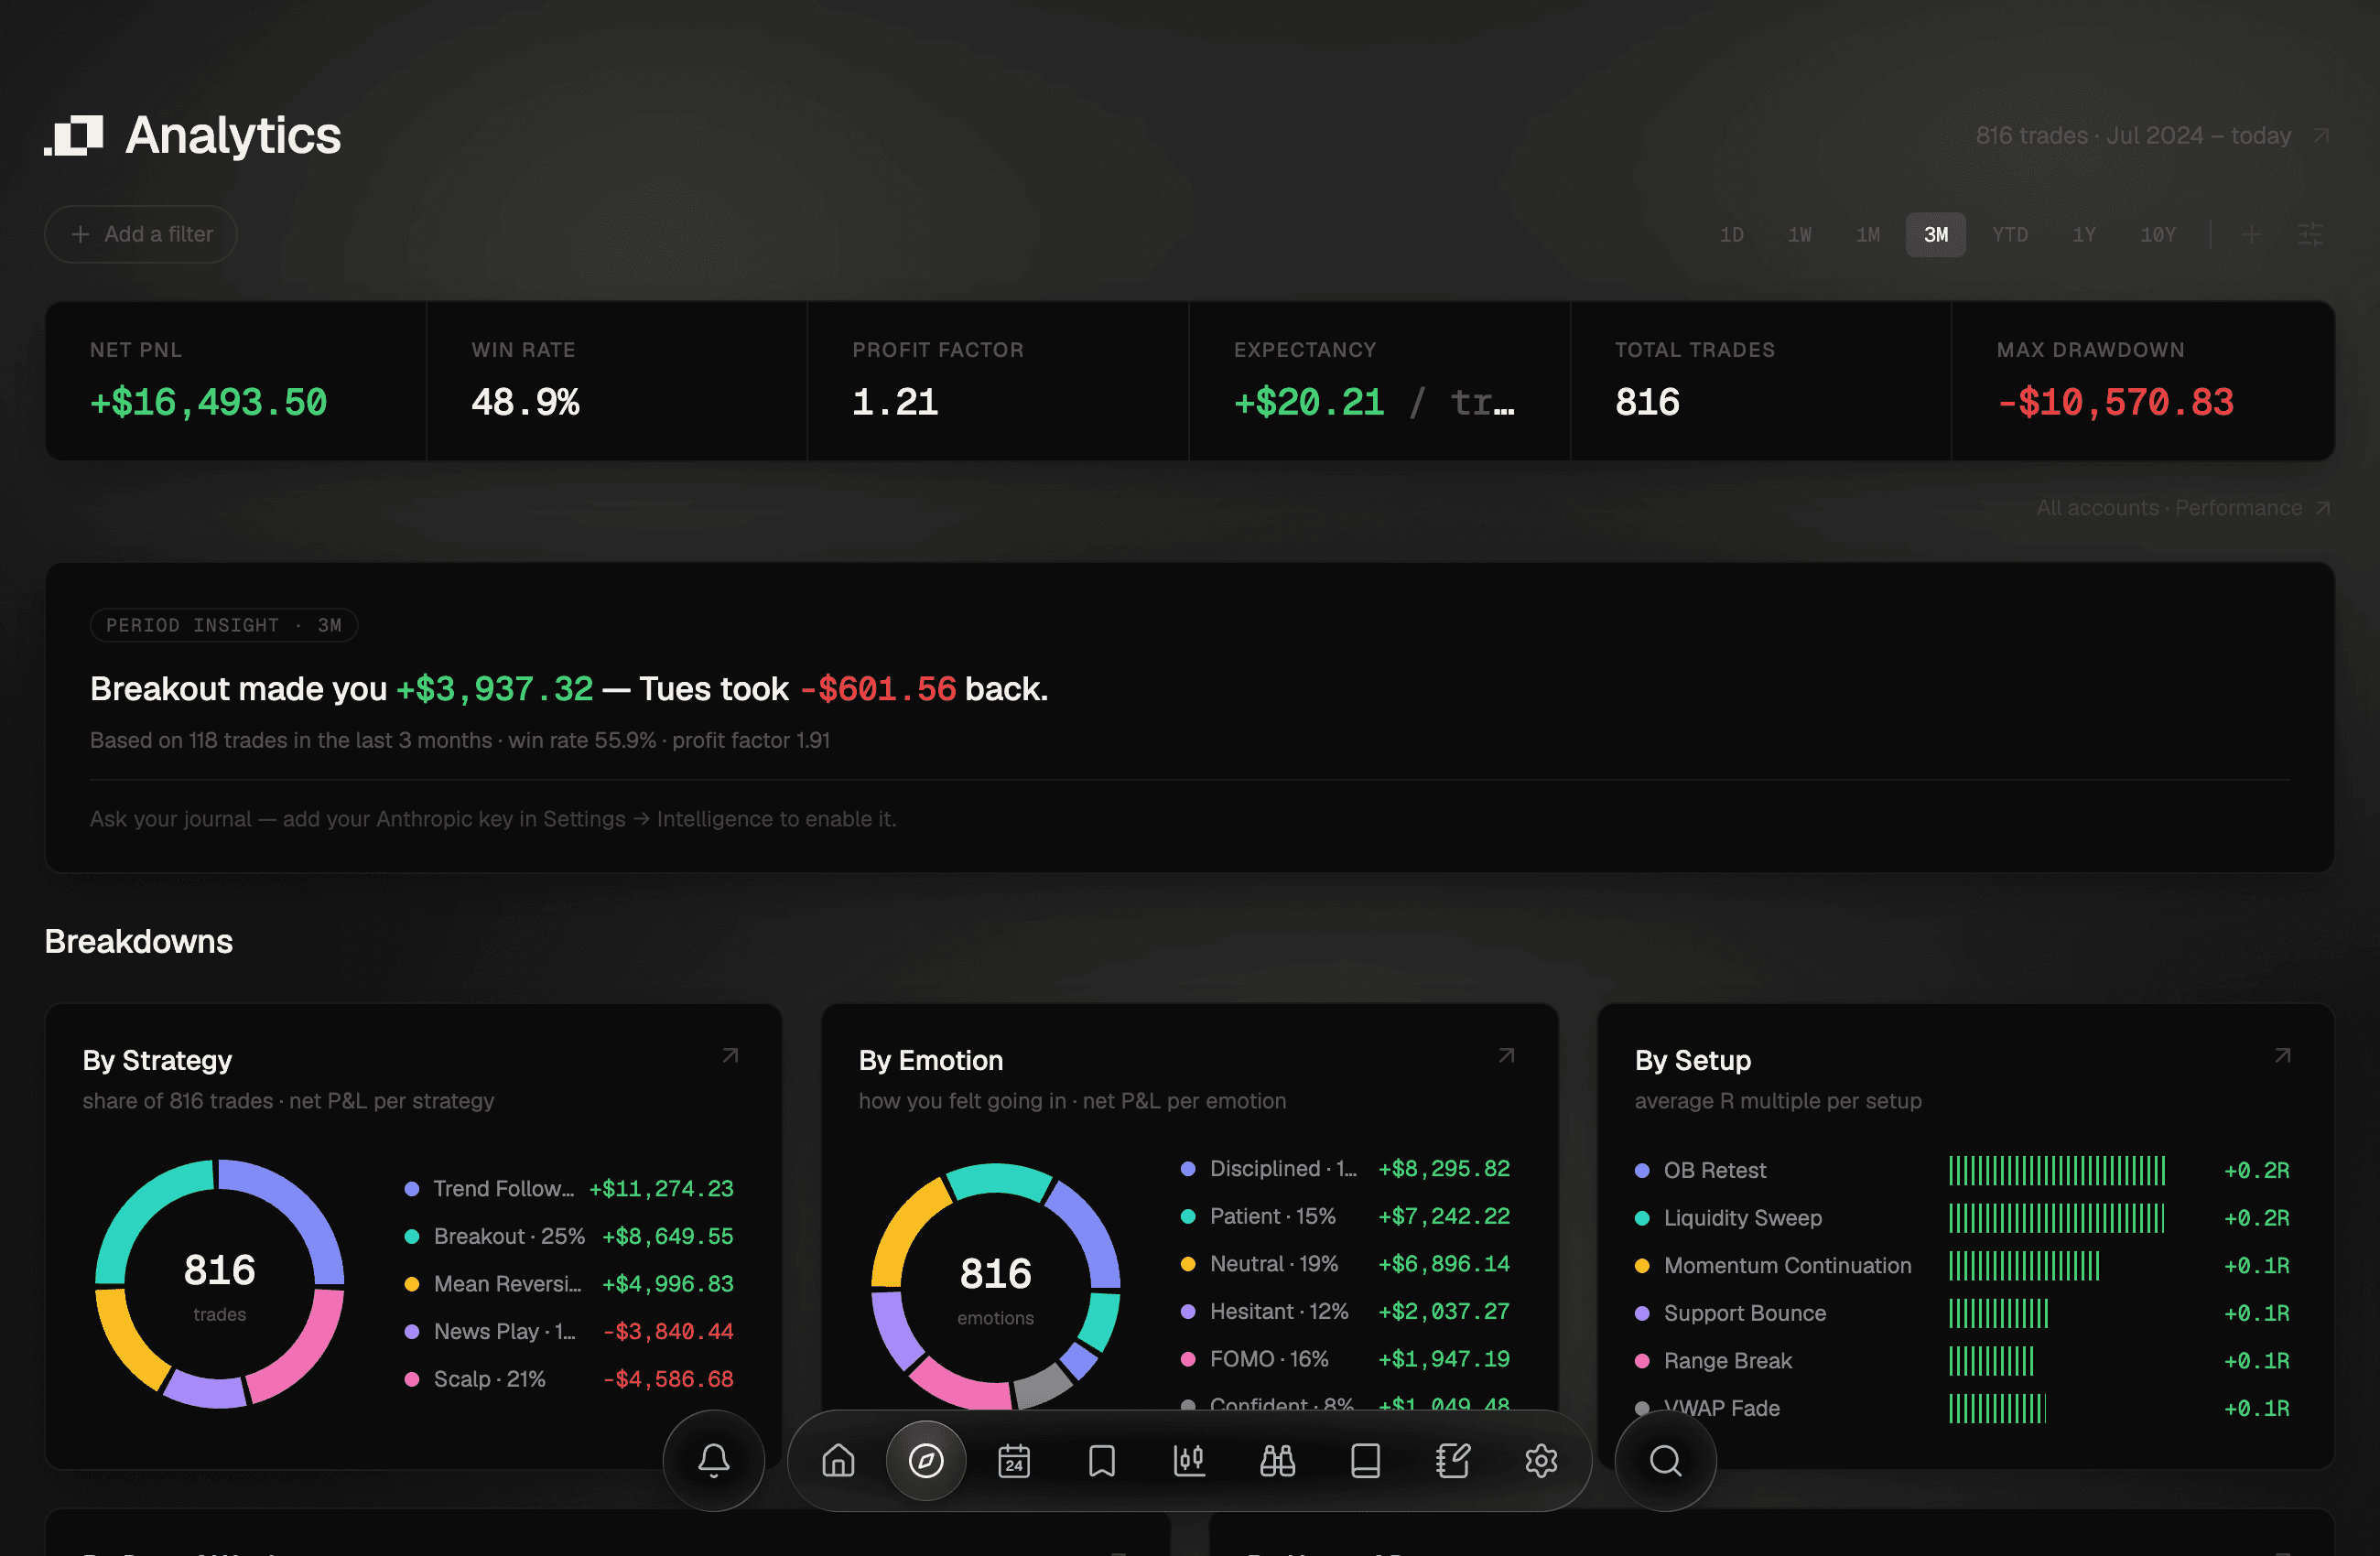
Task: Select the compass Analytics dock icon
Action: click(926, 1460)
